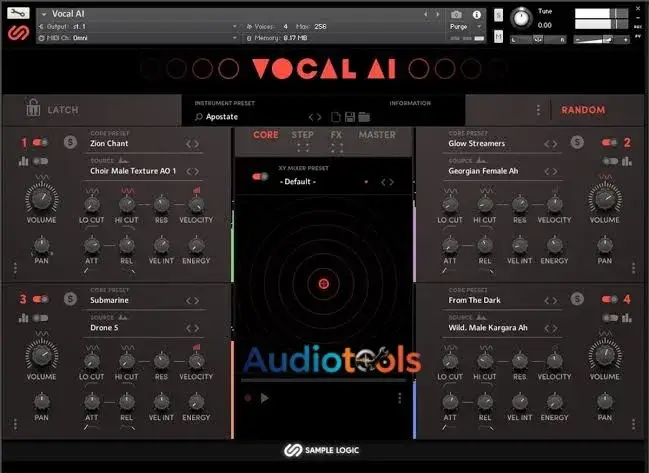Toggle the switch beside core 3 bar chart icon
Screen dimensions: 649x473
click(40, 318)
